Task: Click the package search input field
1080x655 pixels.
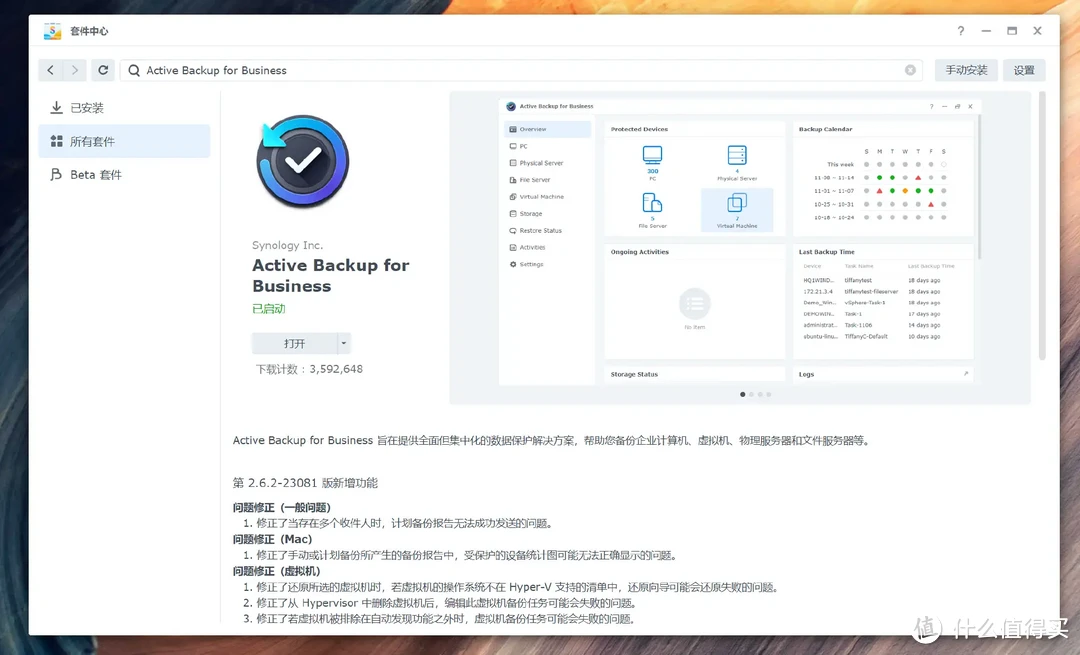Action: coord(520,70)
